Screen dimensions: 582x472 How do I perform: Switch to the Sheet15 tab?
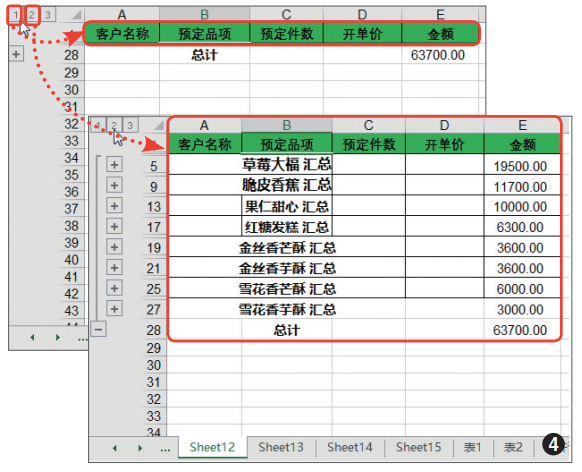click(418, 447)
